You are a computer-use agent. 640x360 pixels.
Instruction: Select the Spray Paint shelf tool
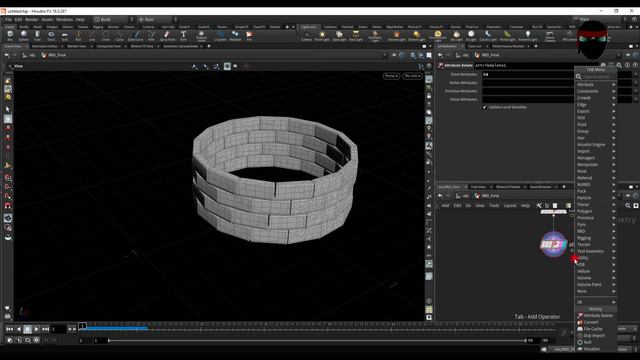167,36
